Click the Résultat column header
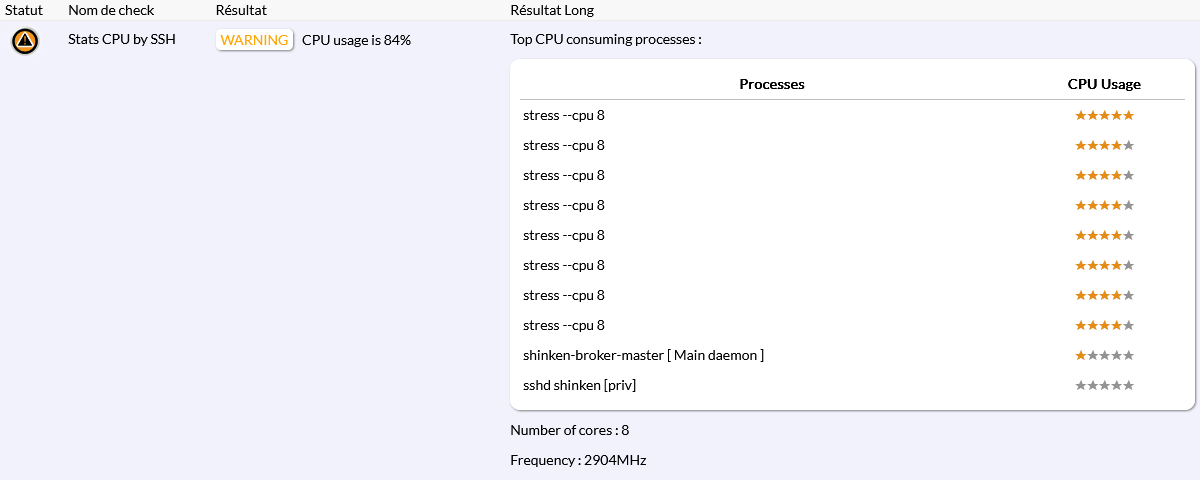 [241, 10]
